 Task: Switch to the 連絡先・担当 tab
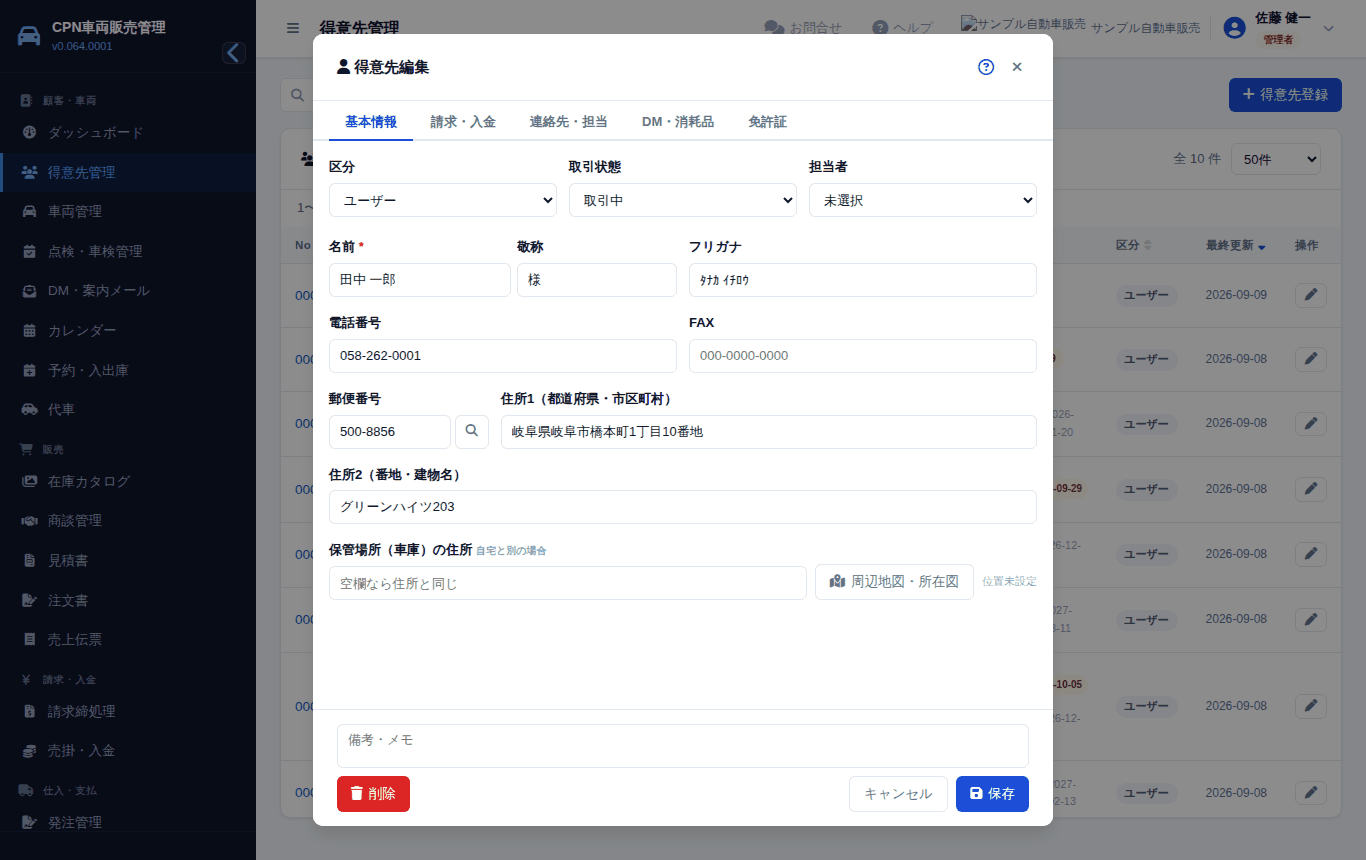point(569,122)
